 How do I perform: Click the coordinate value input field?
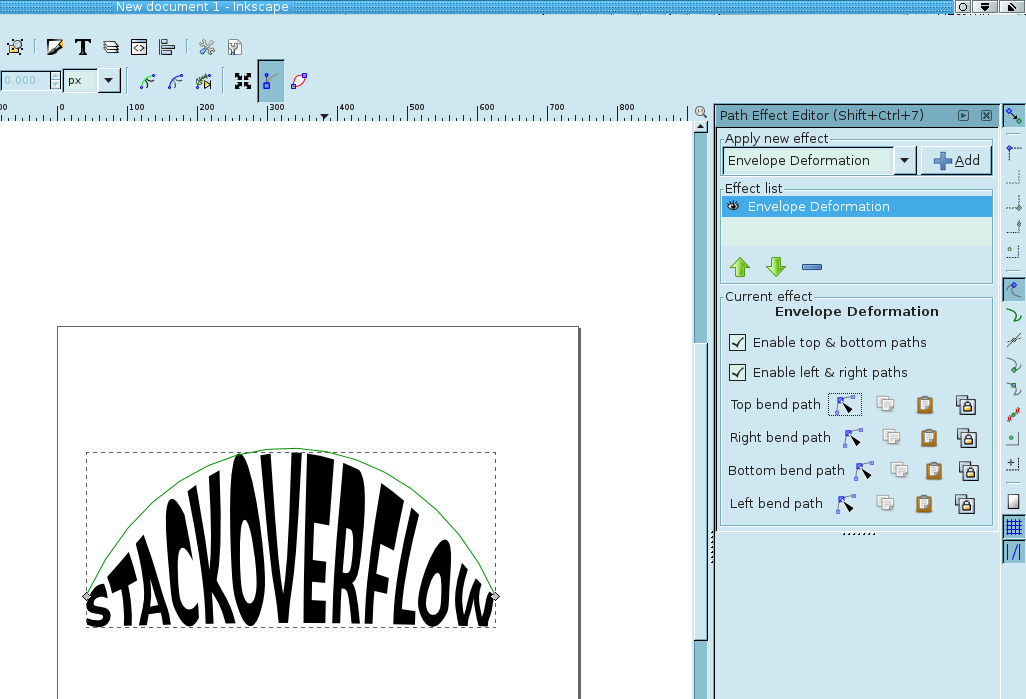[25, 81]
